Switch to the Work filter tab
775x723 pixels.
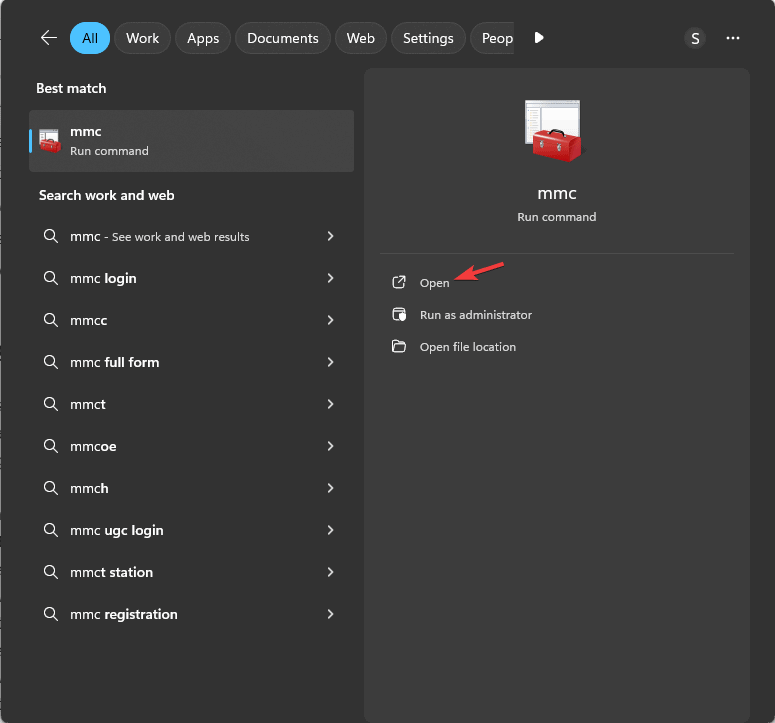(142, 38)
